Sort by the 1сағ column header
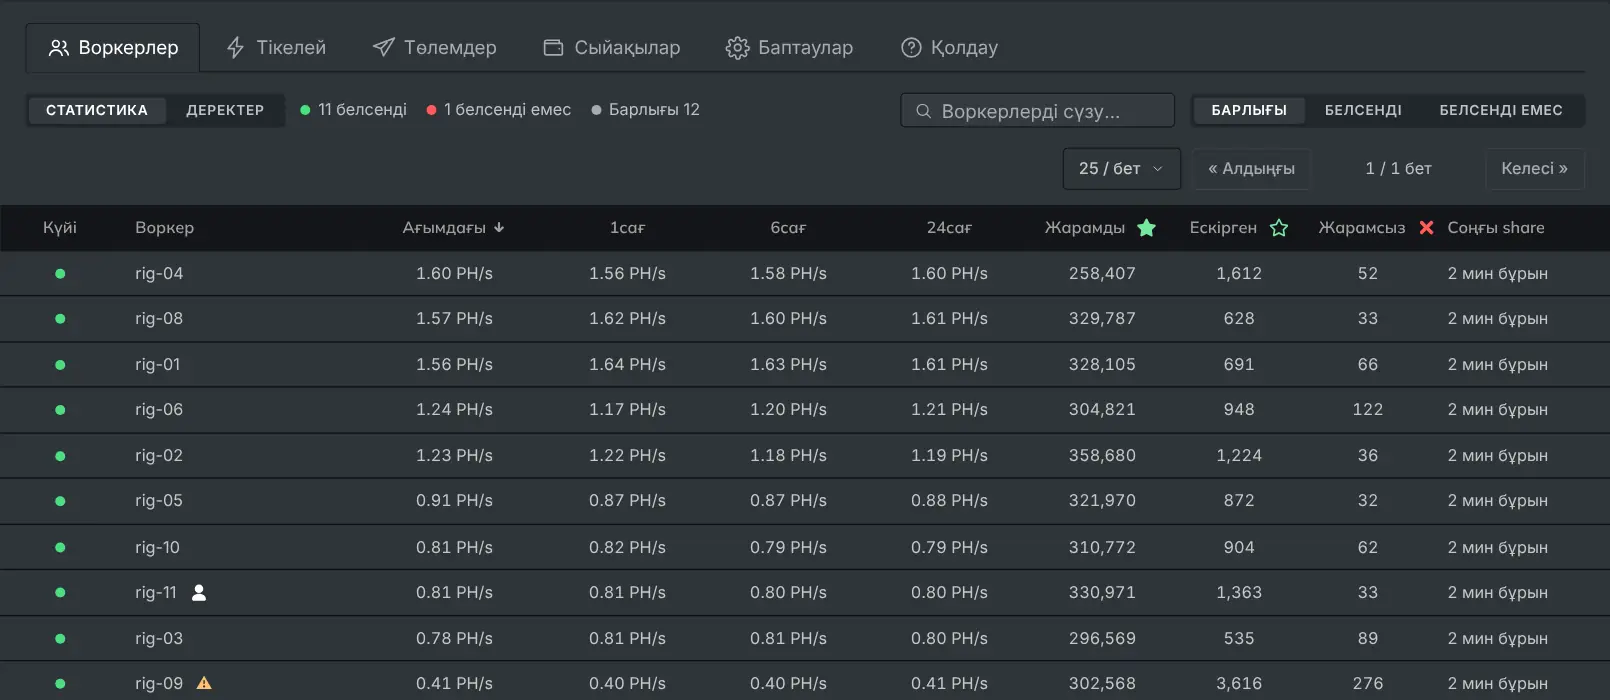1610x700 pixels. click(627, 228)
